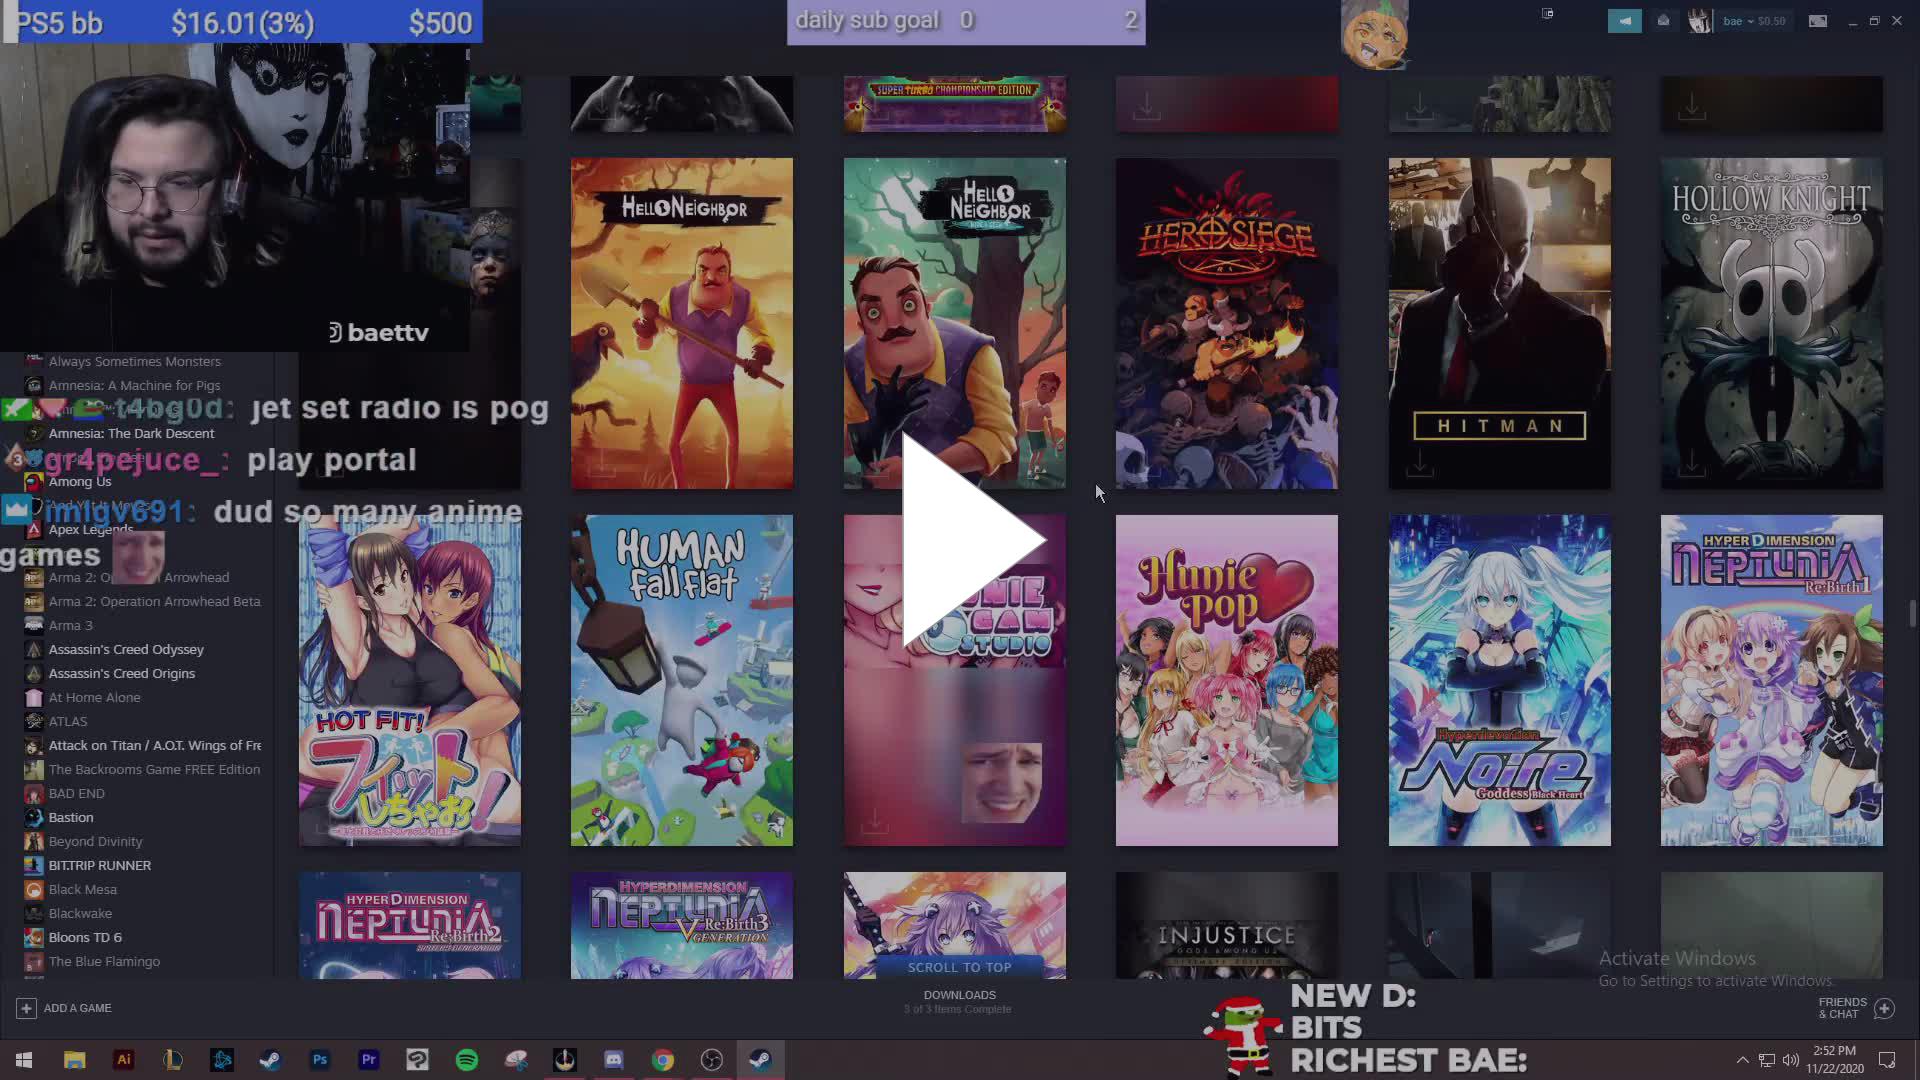Image resolution: width=1920 pixels, height=1080 pixels.
Task: Open Friends & Chat panel
Action: click(1845, 1007)
